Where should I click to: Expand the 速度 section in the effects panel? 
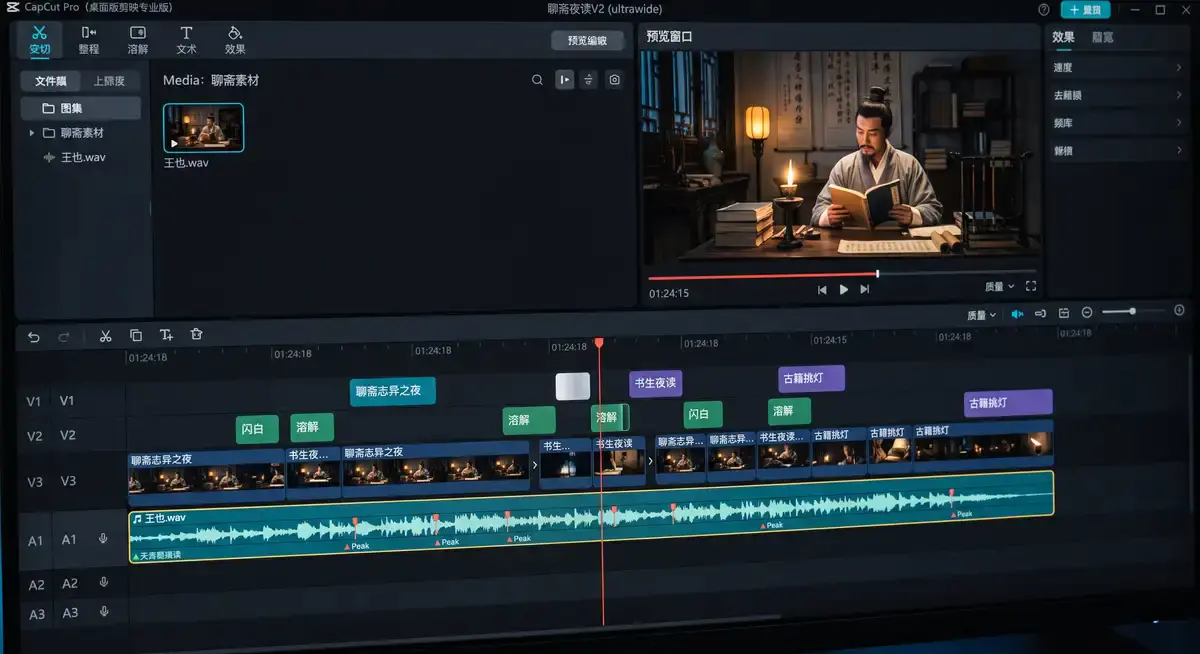(1115, 68)
